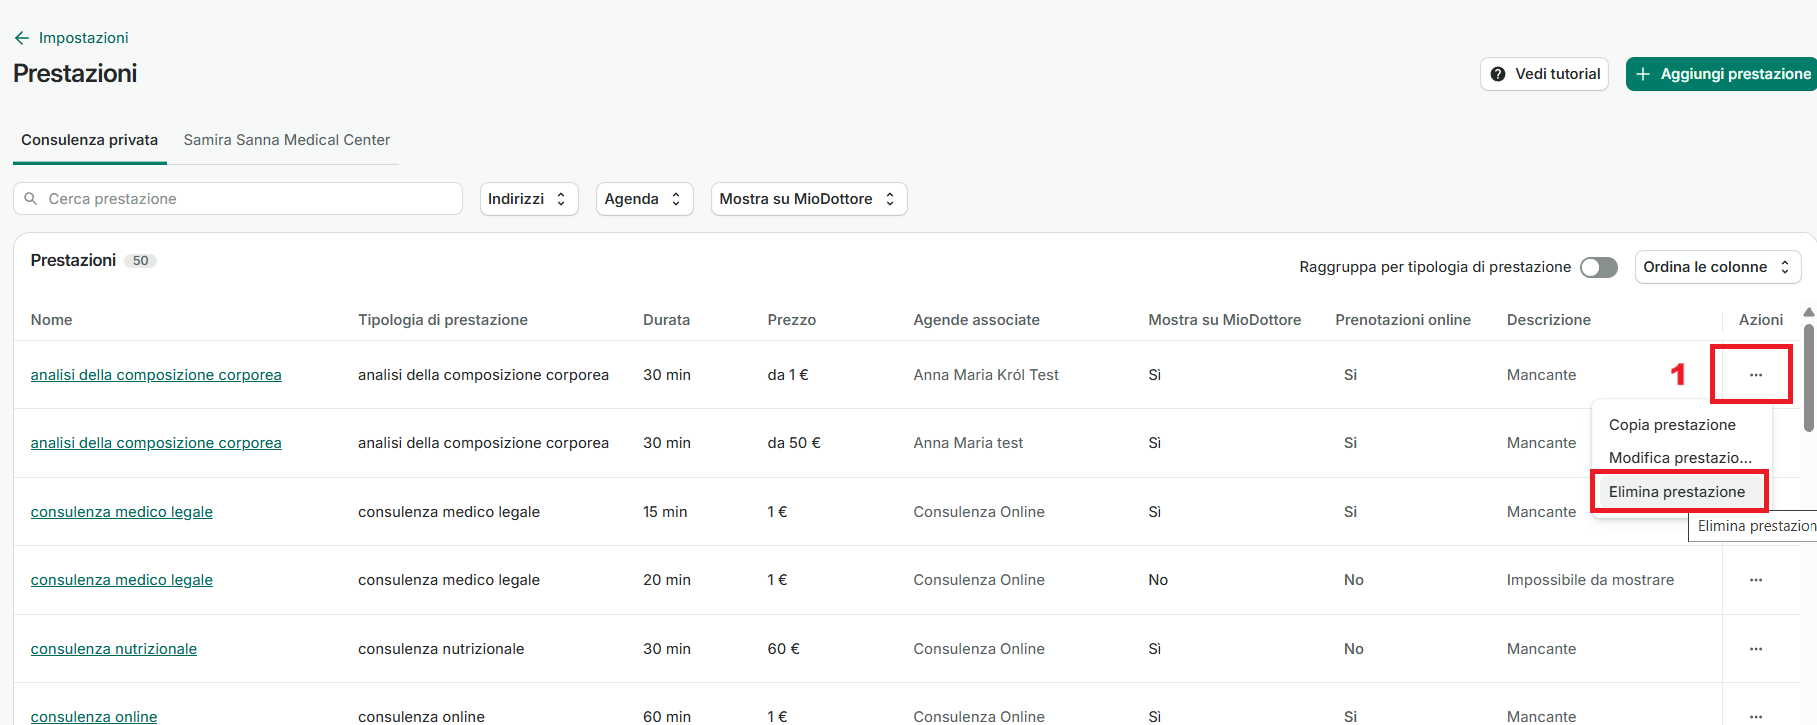Image resolution: width=1817 pixels, height=725 pixels.
Task: Click the Aggiungi prestazione button
Action: pos(1722,74)
